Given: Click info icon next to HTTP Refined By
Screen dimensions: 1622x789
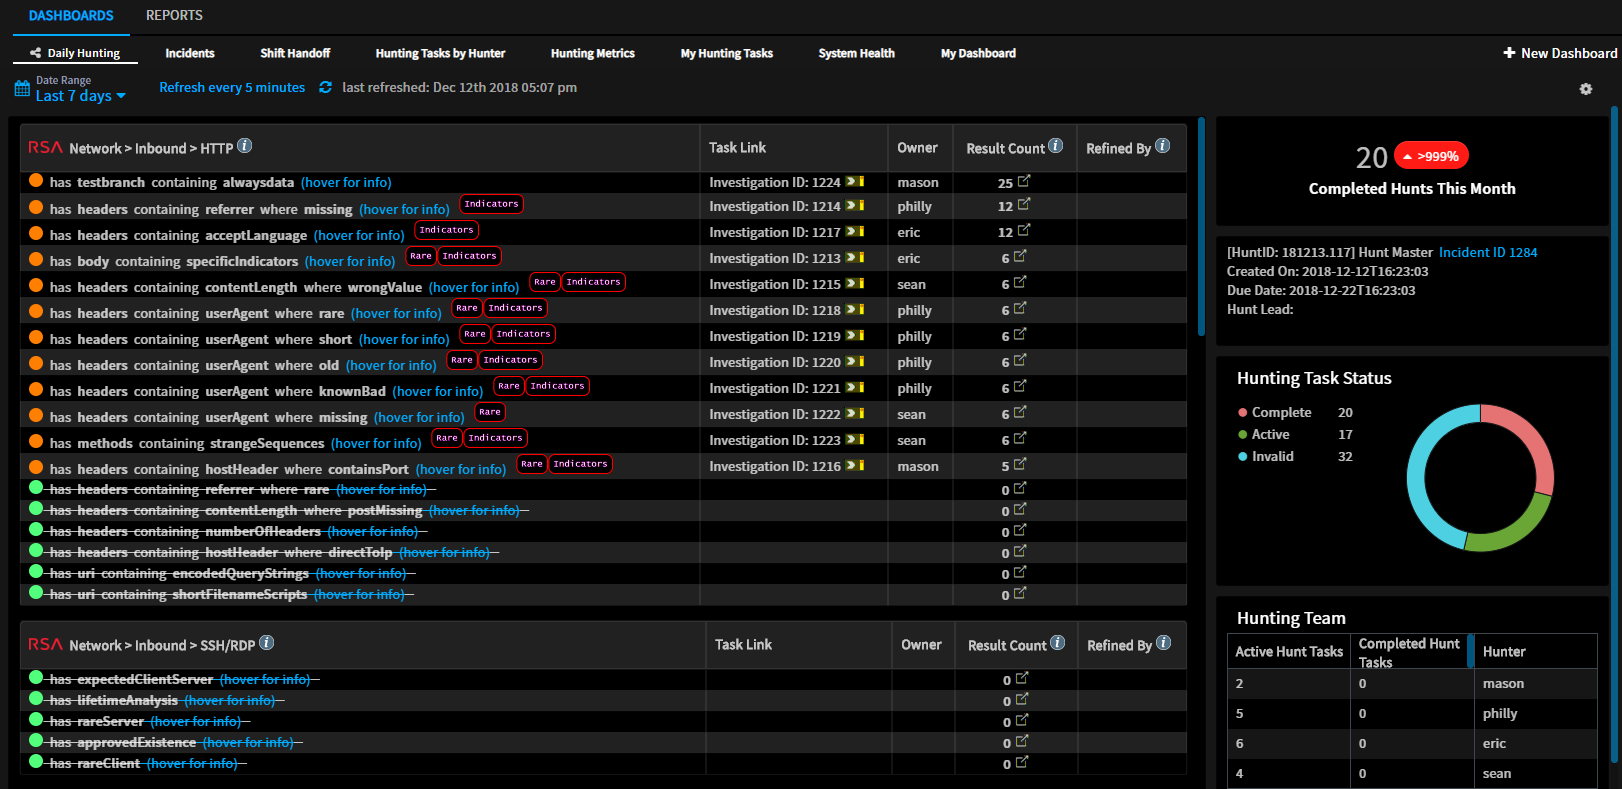Looking at the screenshot, I should (x=1162, y=146).
